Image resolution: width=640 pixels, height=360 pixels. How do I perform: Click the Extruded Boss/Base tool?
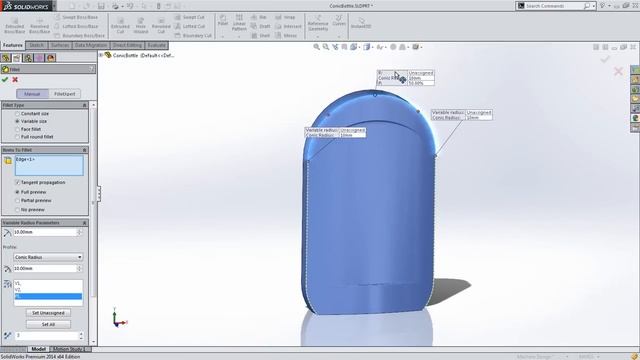[x=15, y=26]
